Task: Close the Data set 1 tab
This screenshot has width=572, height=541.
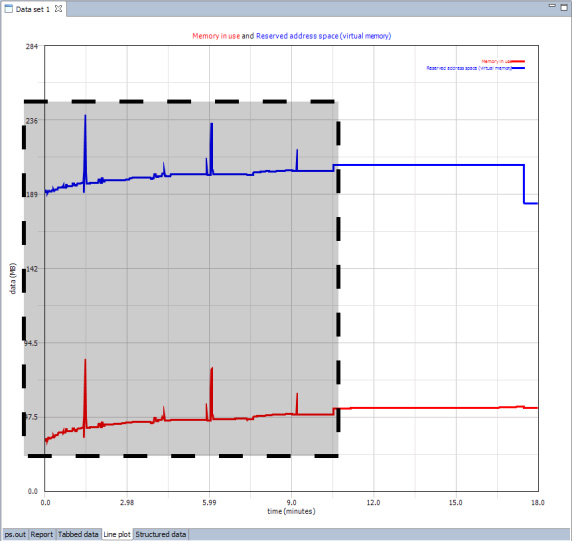Action: pos(58,9)
